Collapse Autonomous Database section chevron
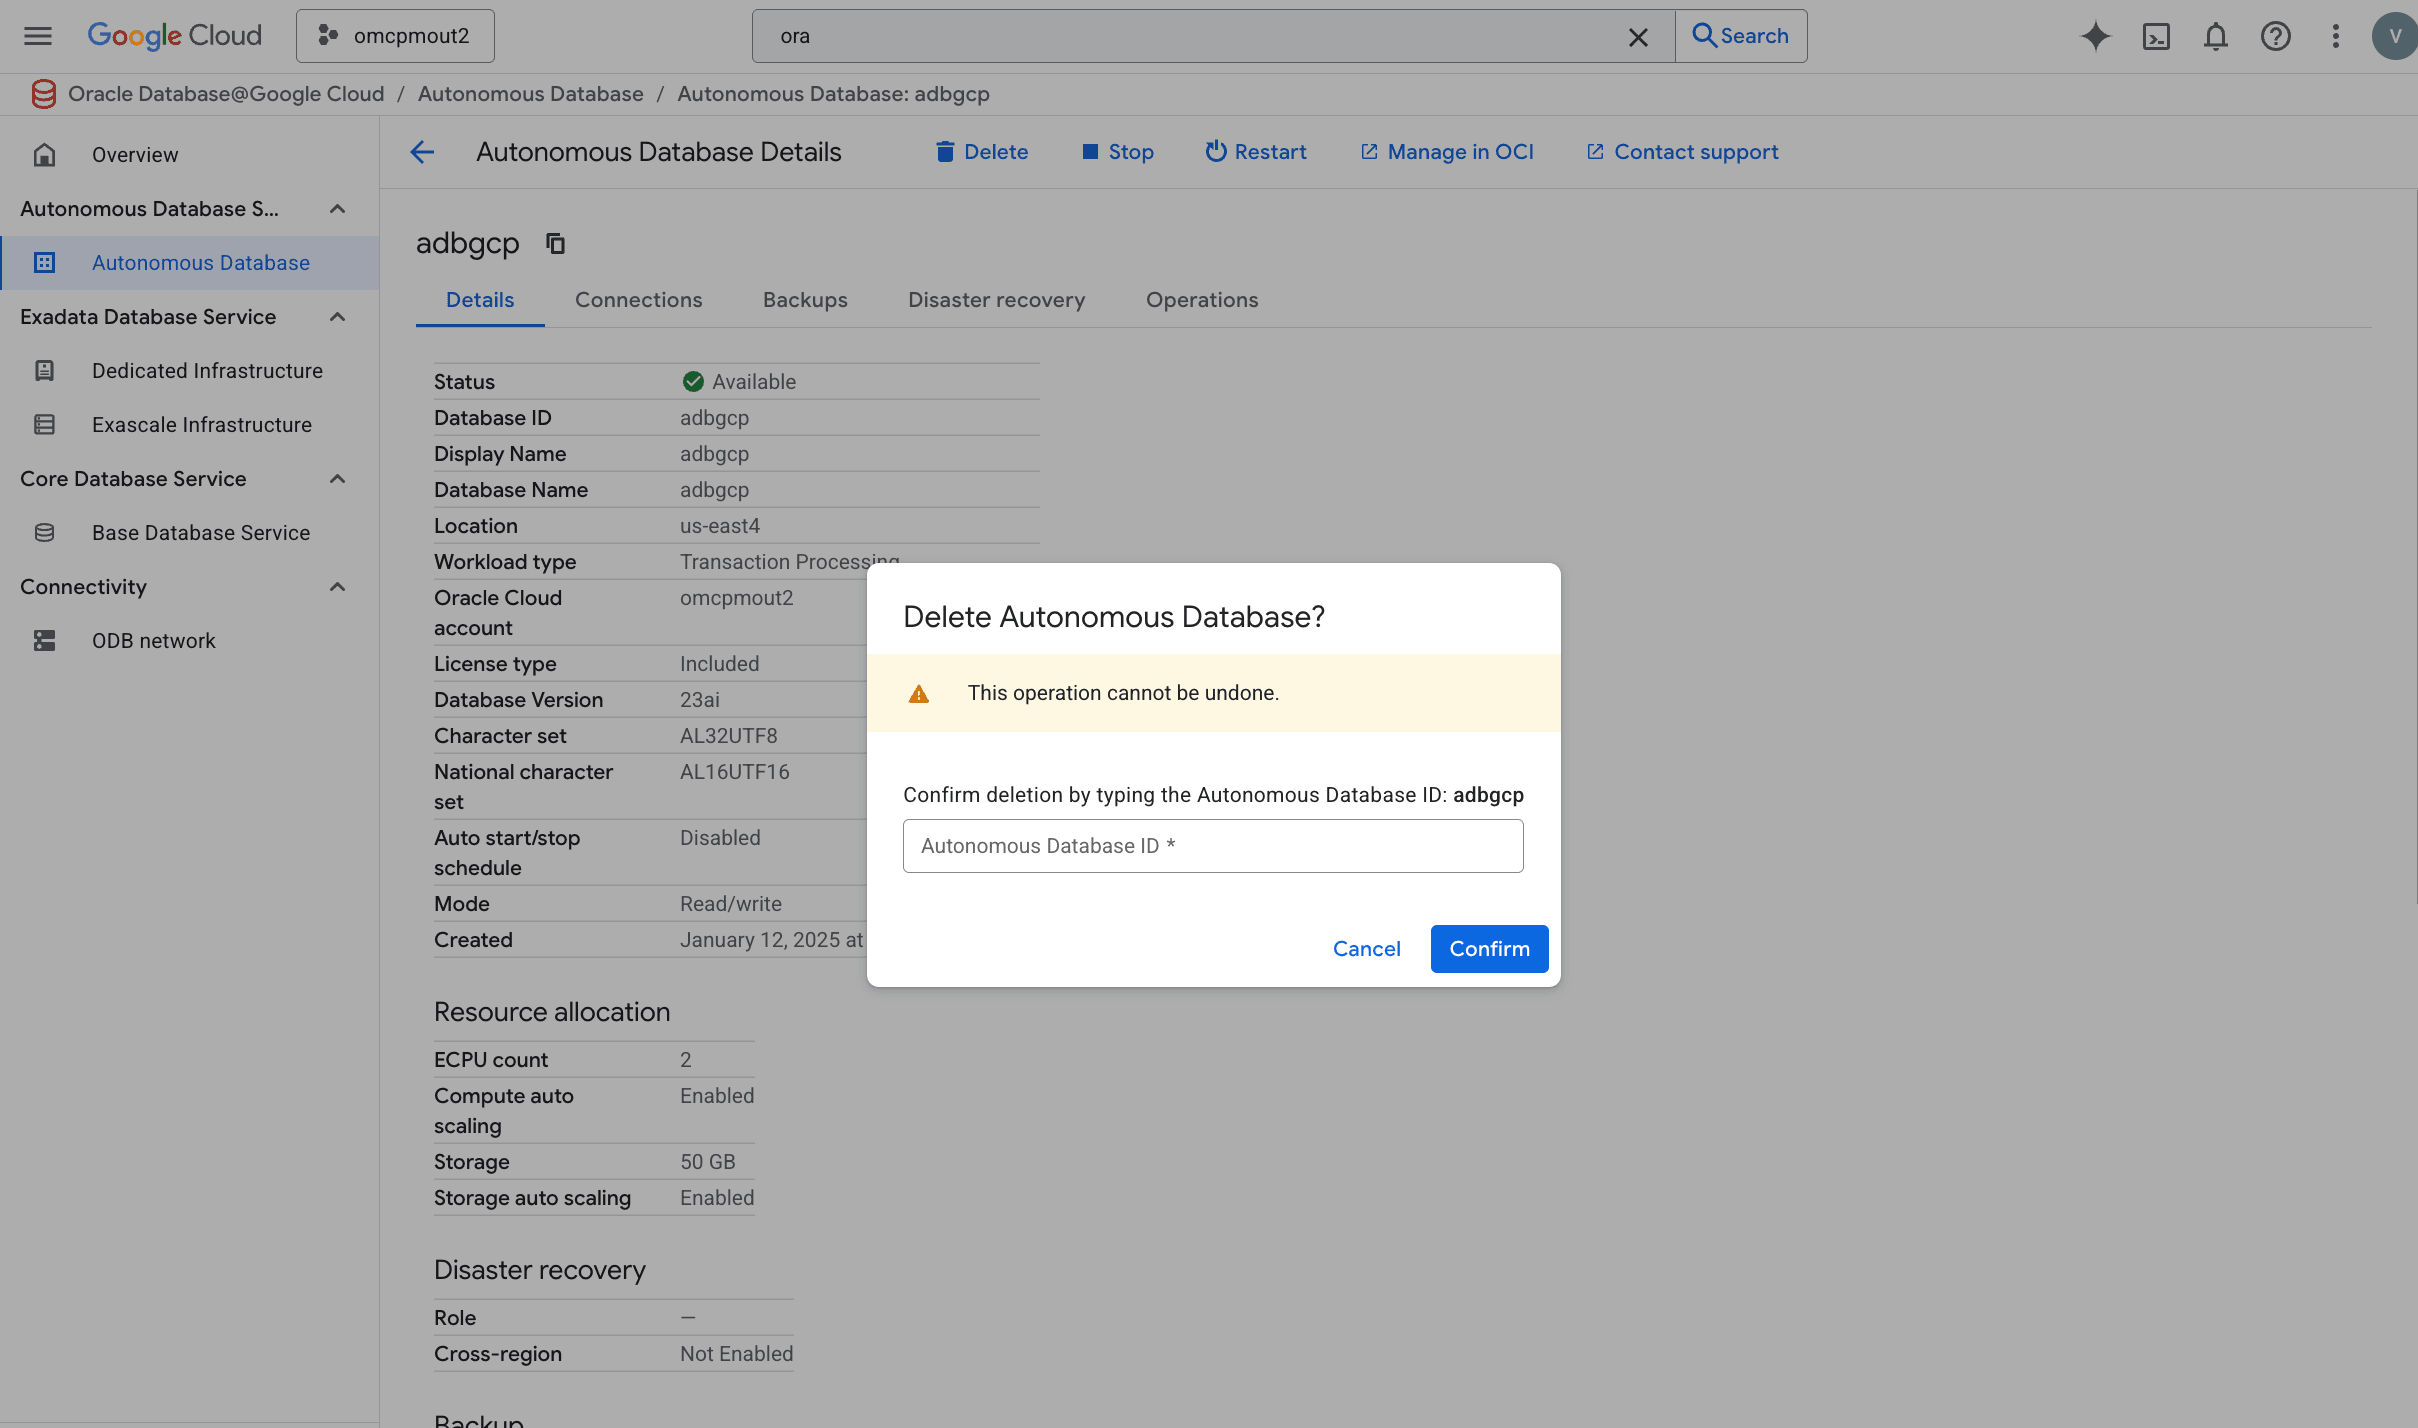This screenshot has height=1428, width=2418. click(338, 209)
